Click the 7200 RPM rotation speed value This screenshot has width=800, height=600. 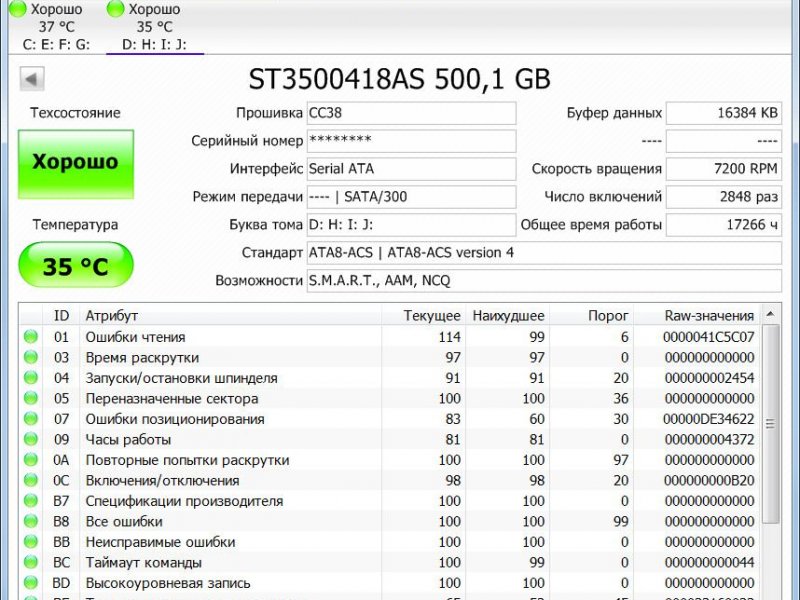pyautogui.click(x=724, y=169)
